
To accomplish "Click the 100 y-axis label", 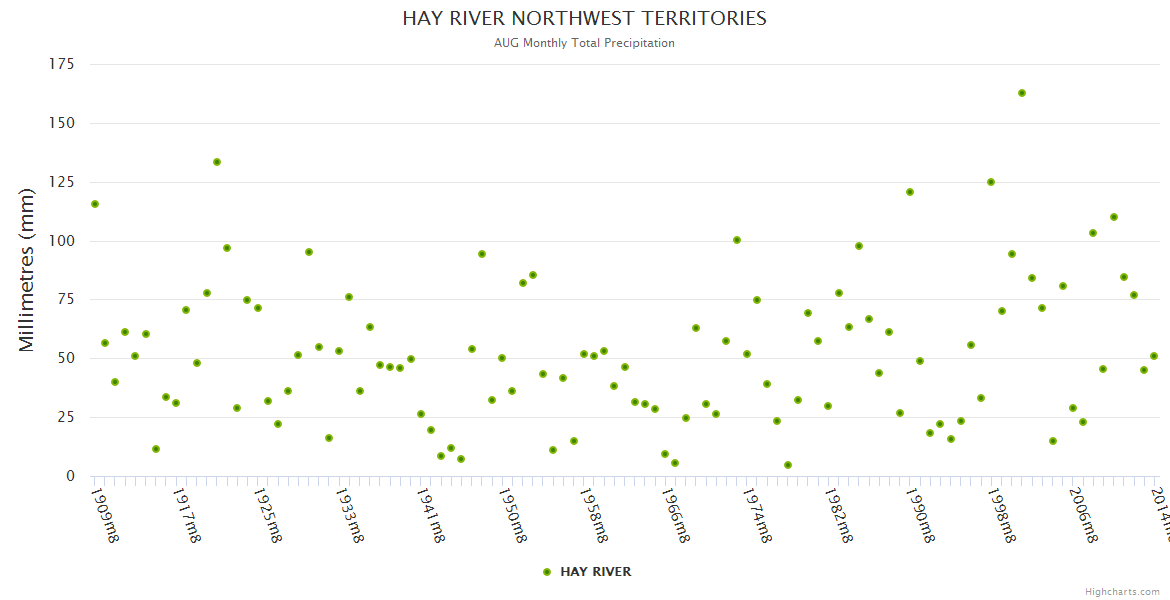I will (62, 241).
